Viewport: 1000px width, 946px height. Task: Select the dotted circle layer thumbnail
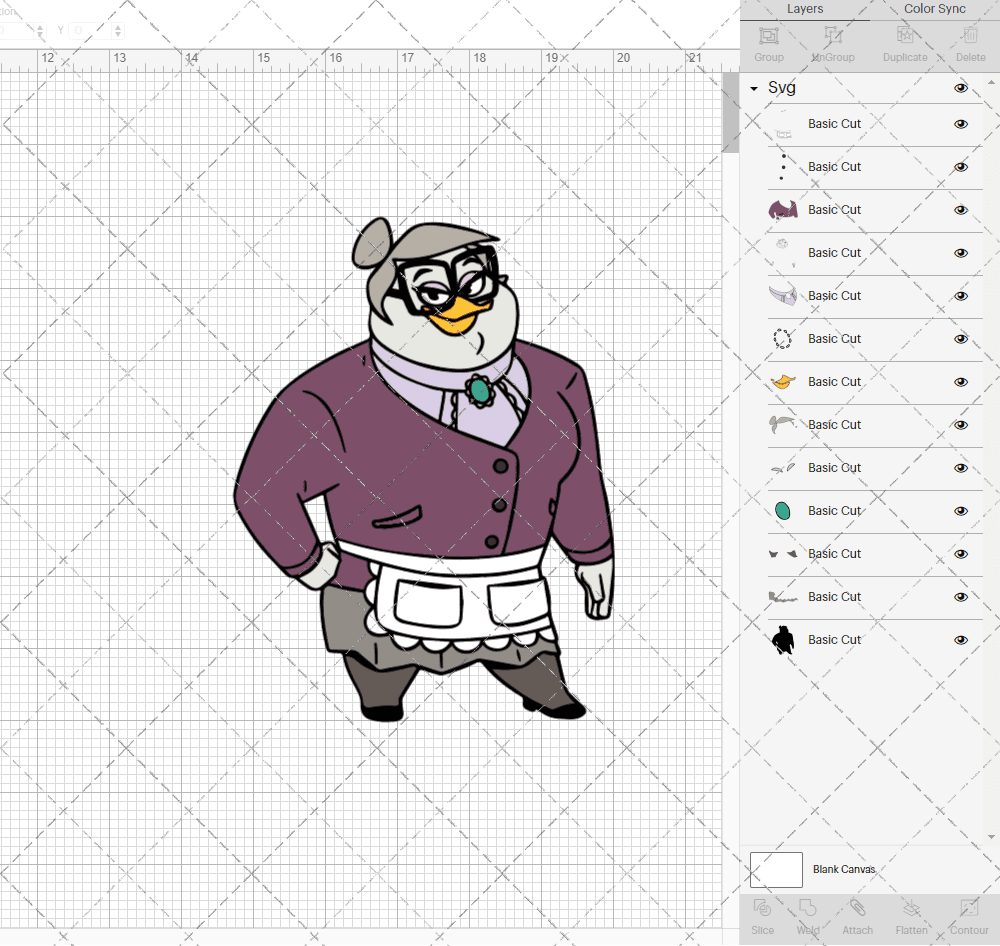[783, 339]
